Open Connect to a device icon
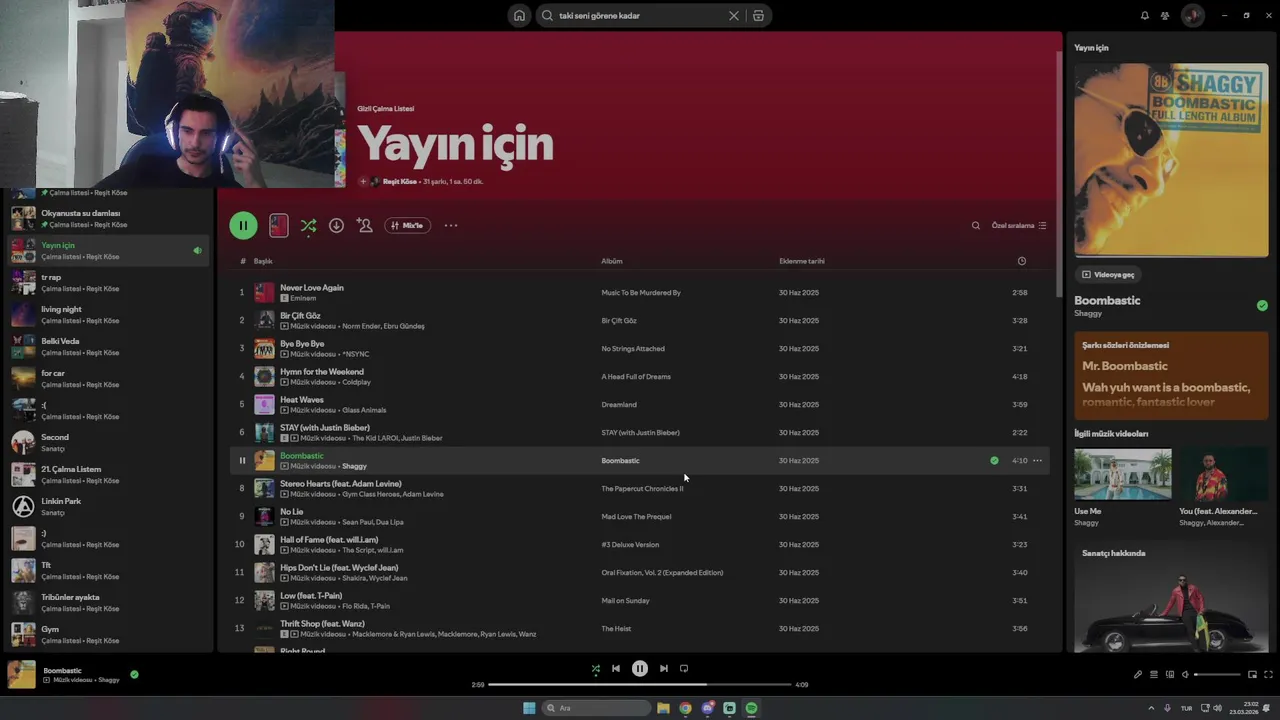This screenshot has width=1280, height=720. tap(1169, 675)
